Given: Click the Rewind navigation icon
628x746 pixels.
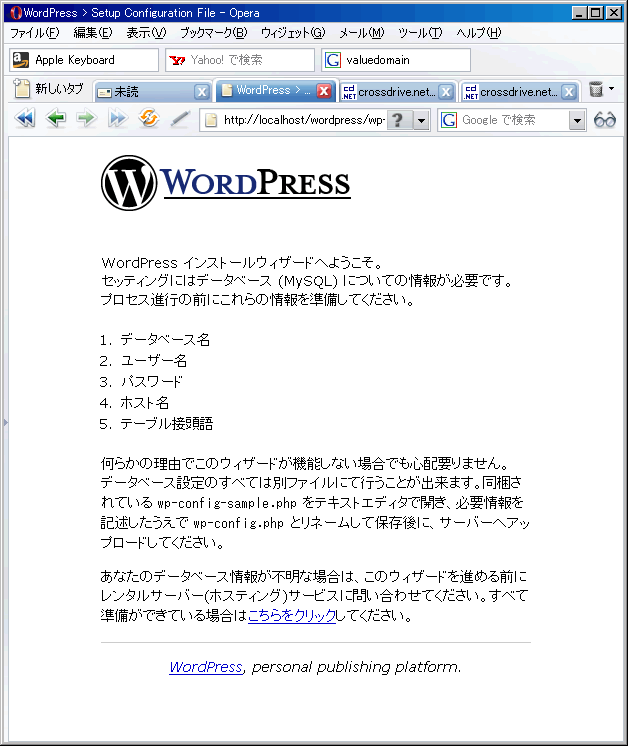Looking at the screenshot, I should pyautogui.click(x=25, y=118).
